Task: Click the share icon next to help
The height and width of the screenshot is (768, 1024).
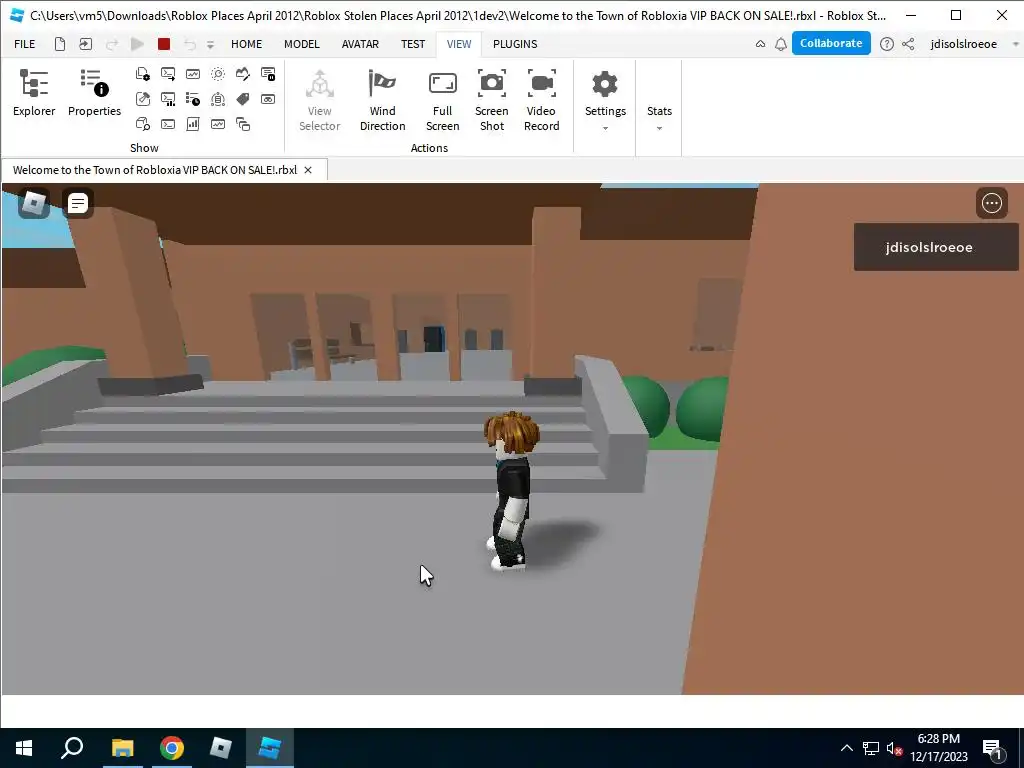Action: tap(908, 44)
